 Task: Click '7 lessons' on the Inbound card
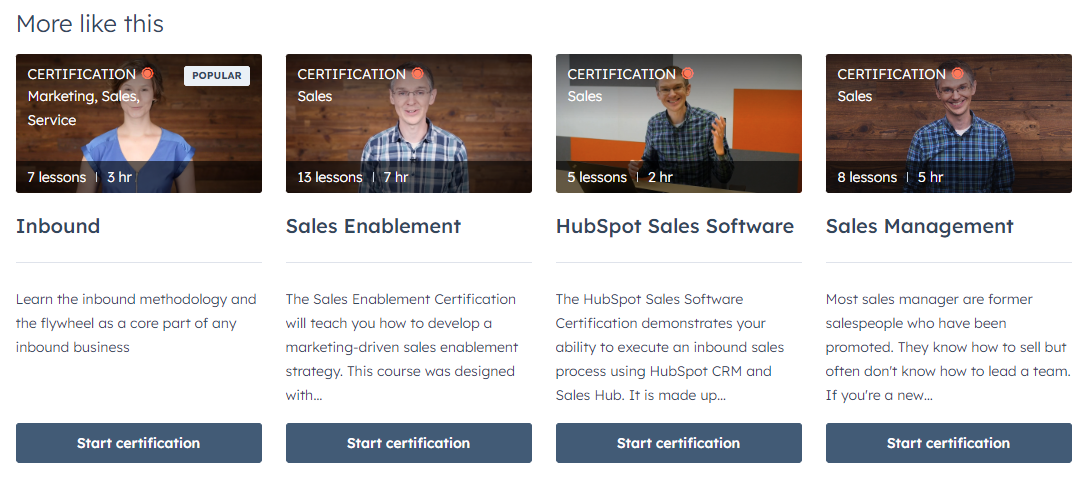point(56,178)
